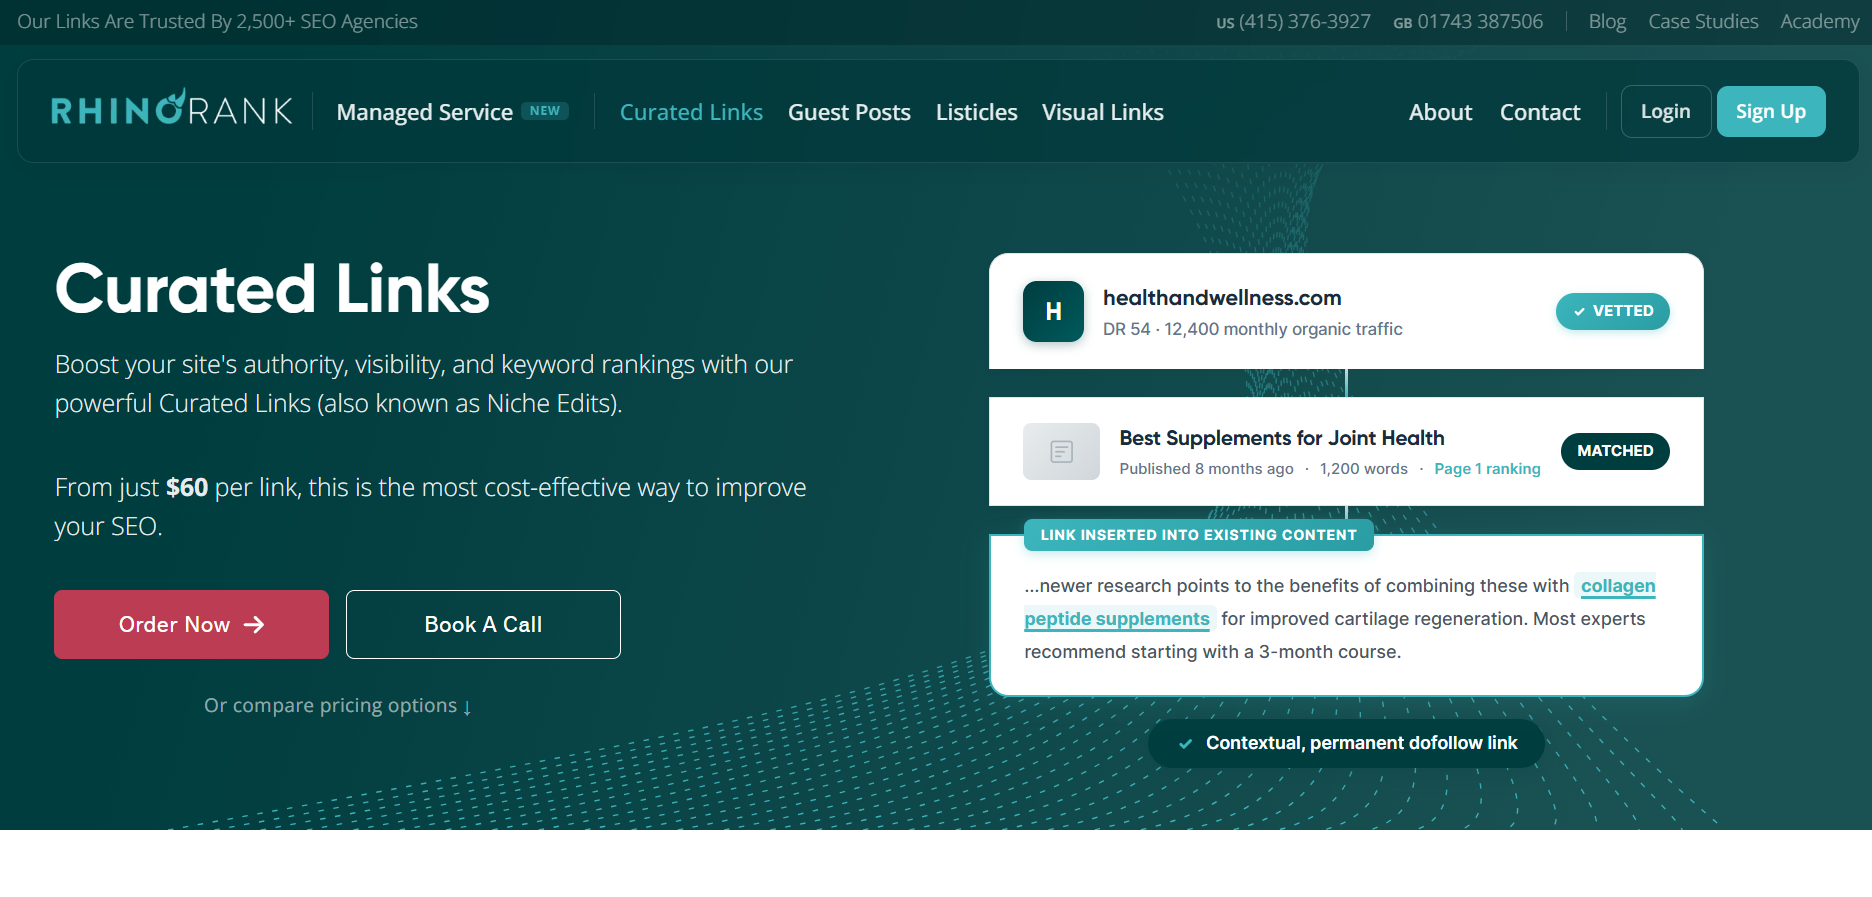Open the Academy link

click(x=1820, y=21)
